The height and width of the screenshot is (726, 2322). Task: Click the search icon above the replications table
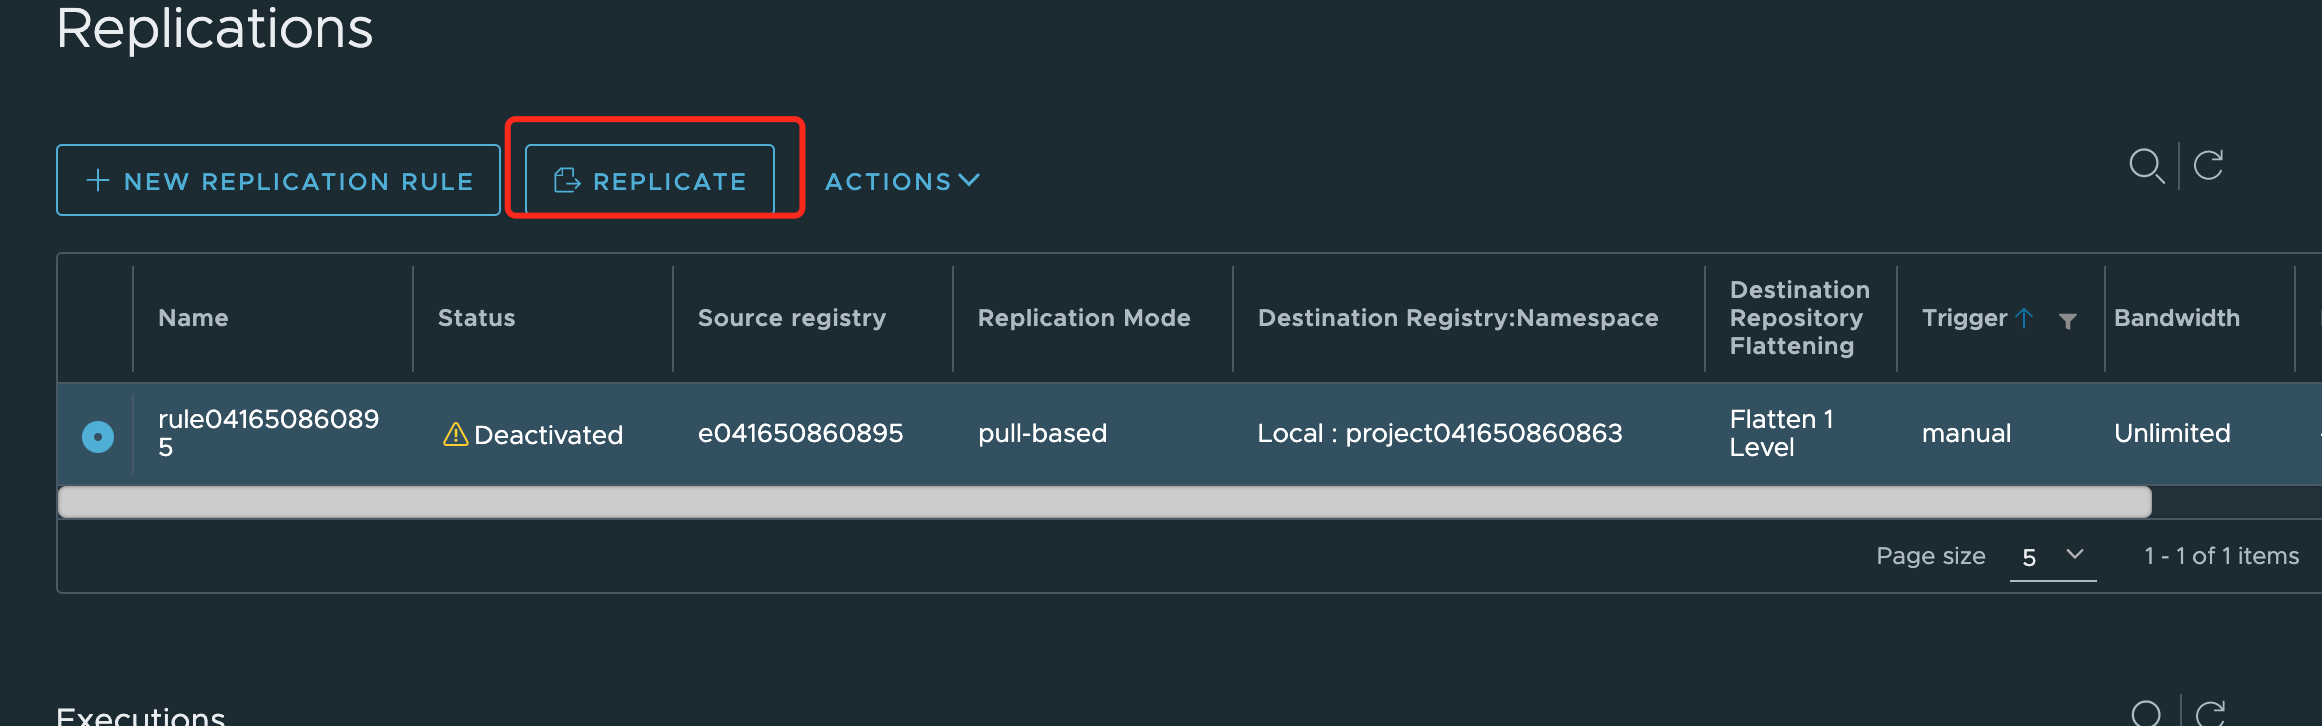pyautogui.click(x=2147, y=167)
